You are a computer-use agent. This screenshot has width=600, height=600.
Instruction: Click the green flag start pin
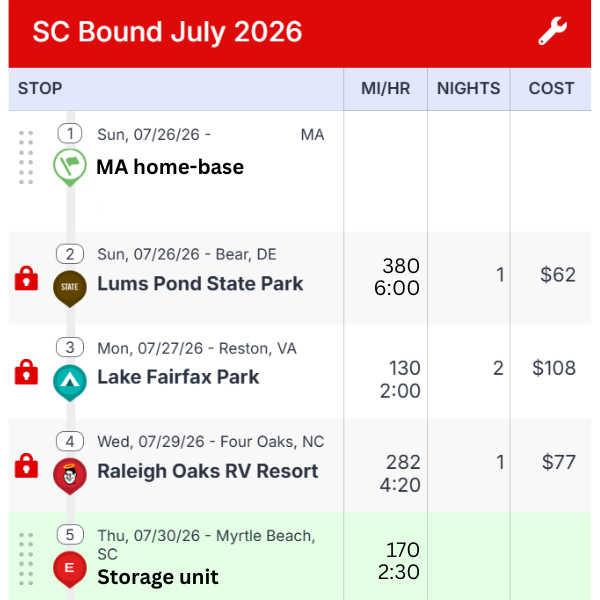(70, 167)
